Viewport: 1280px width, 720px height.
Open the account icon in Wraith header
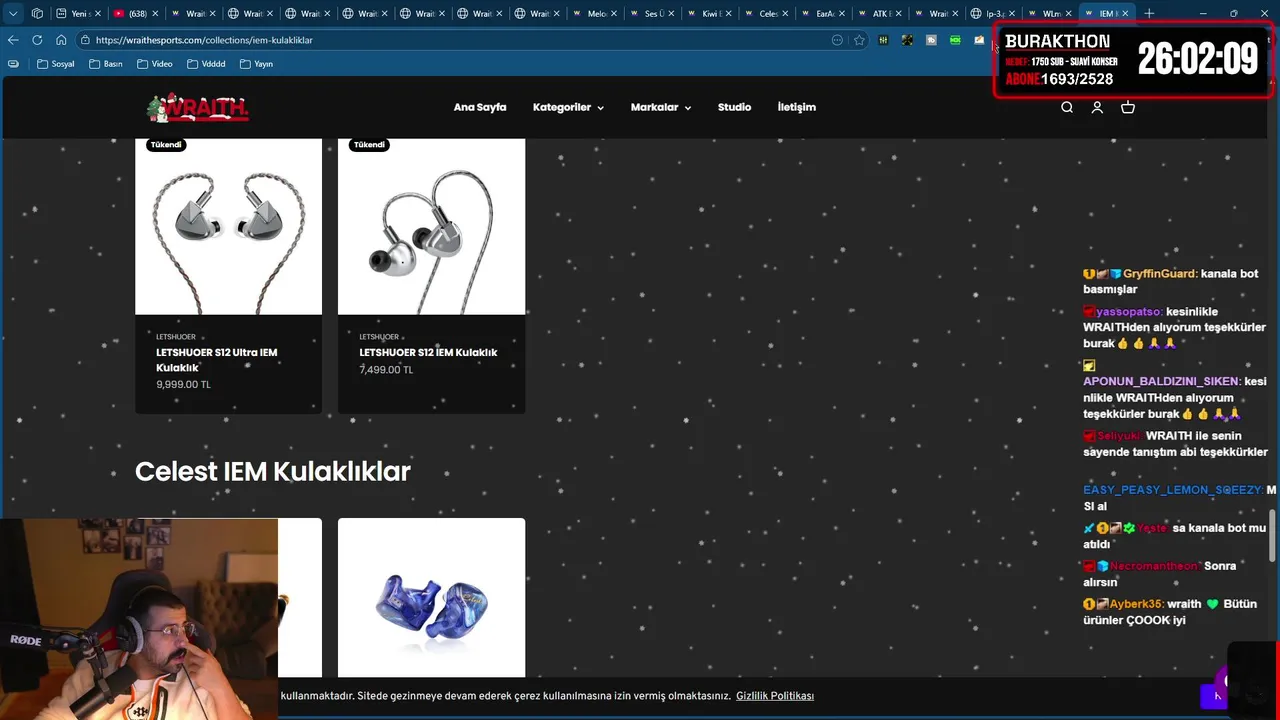[1097, 107]
